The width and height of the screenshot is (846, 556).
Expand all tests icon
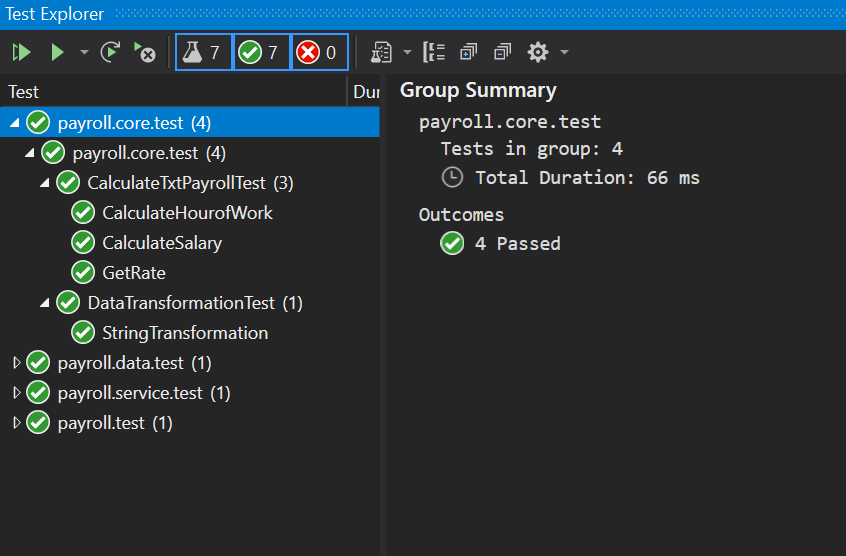pos(468,52)
